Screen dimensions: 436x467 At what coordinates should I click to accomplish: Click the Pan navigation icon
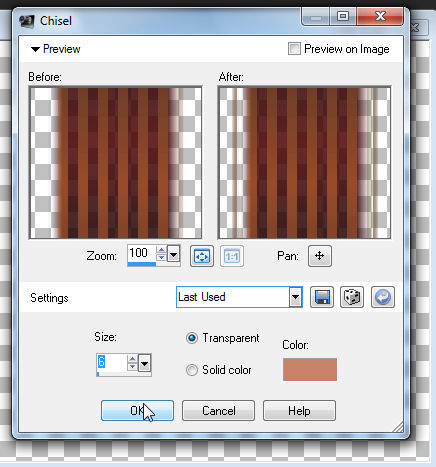tap(320, 256)
